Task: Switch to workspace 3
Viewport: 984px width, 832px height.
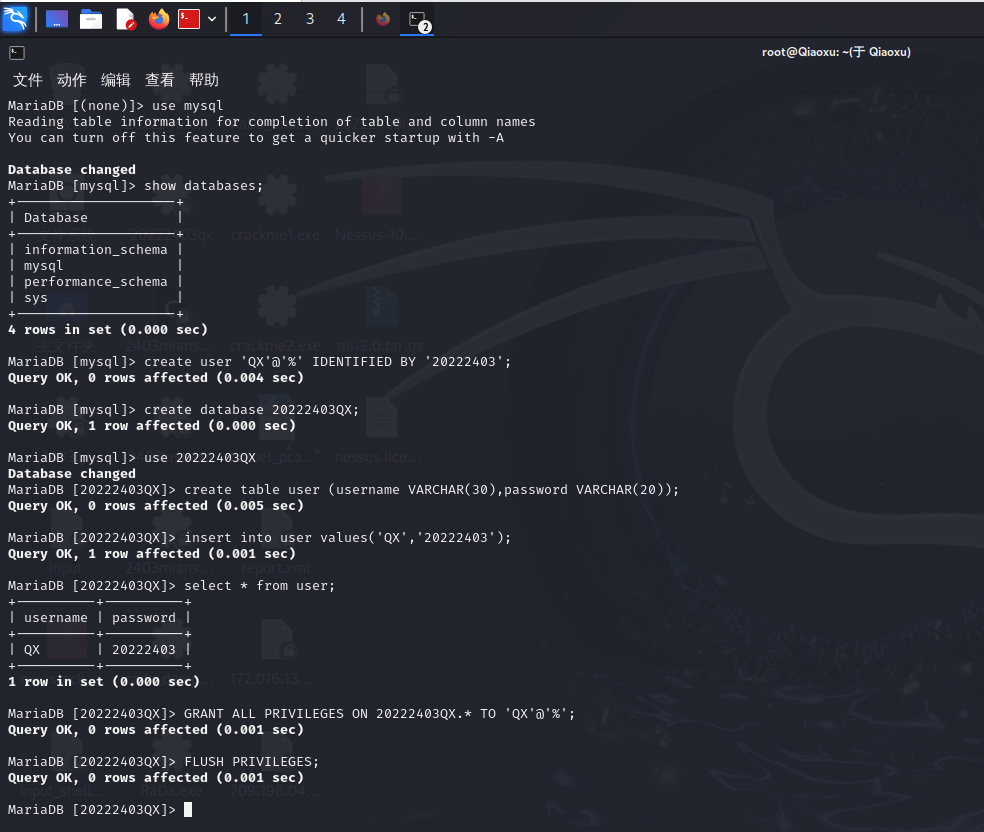Action: click(309, 19)
